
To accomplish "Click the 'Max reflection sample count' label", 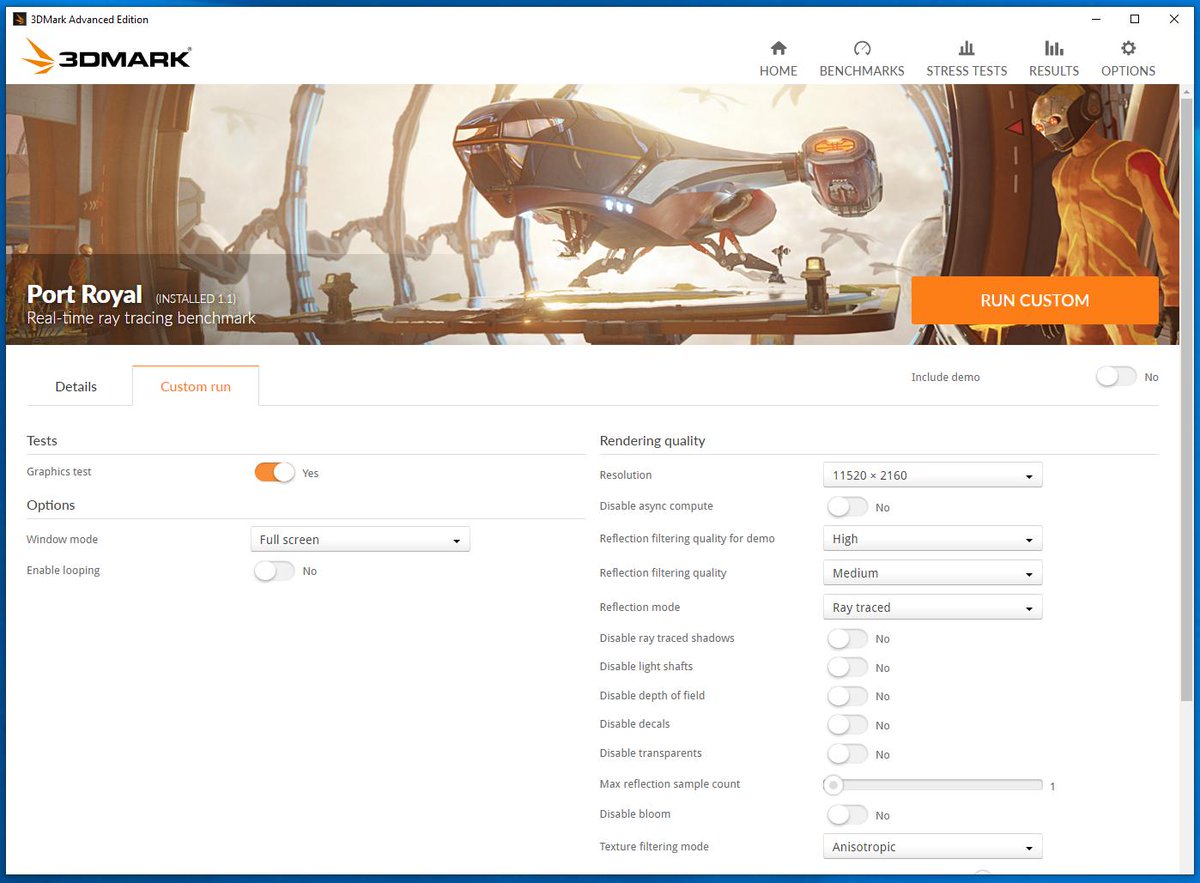I will 670,784.
